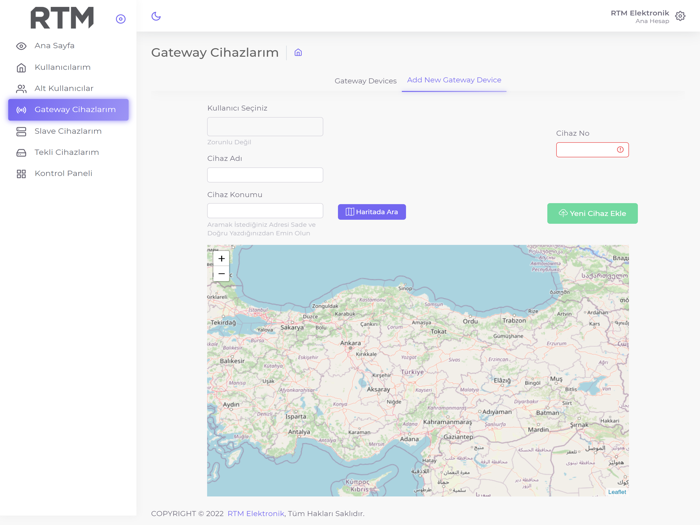The image size is (700, 525).
Task: Click Haritada Ara button
Action: (372, 212)
